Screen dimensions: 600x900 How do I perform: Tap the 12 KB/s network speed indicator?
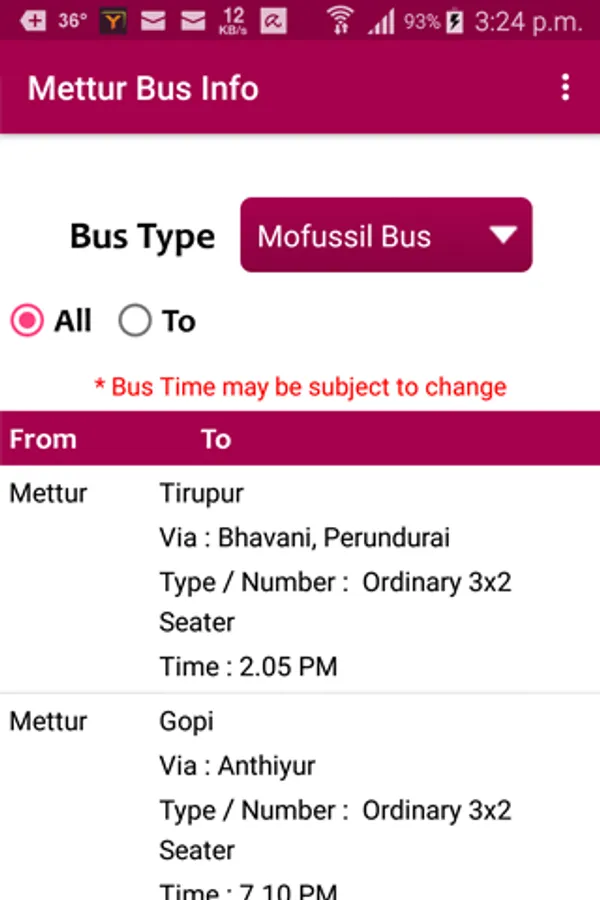point(233,20)
